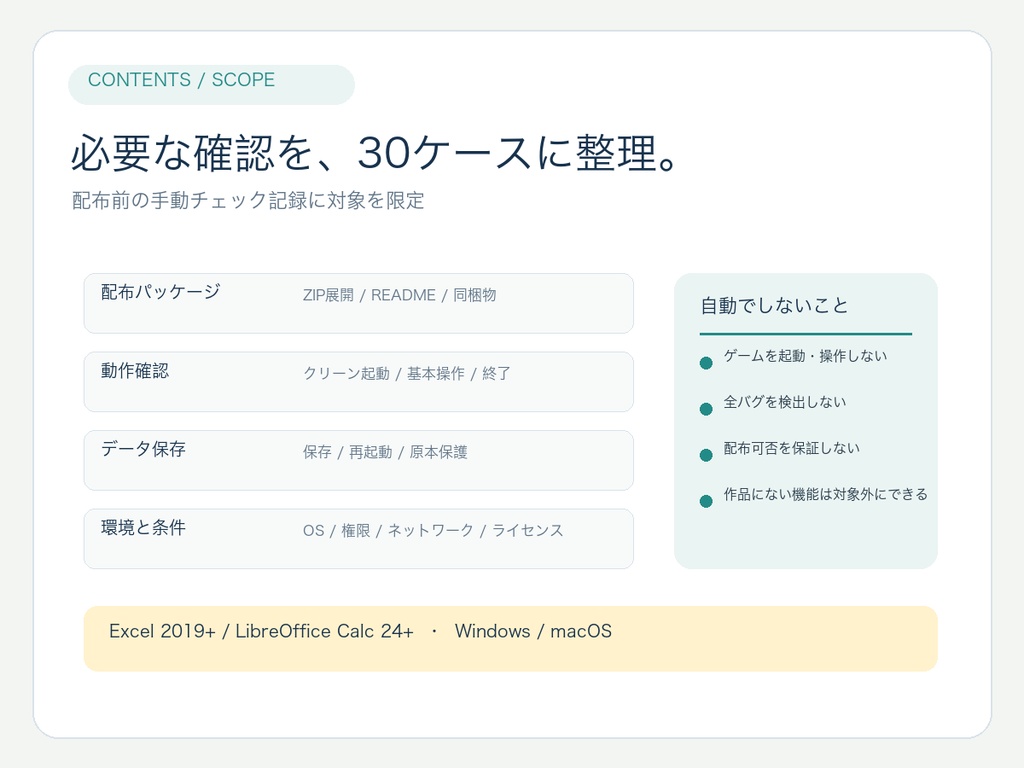Select the 環境と条件 row
The image size is (1024, 768).
[x=359, y=539]
